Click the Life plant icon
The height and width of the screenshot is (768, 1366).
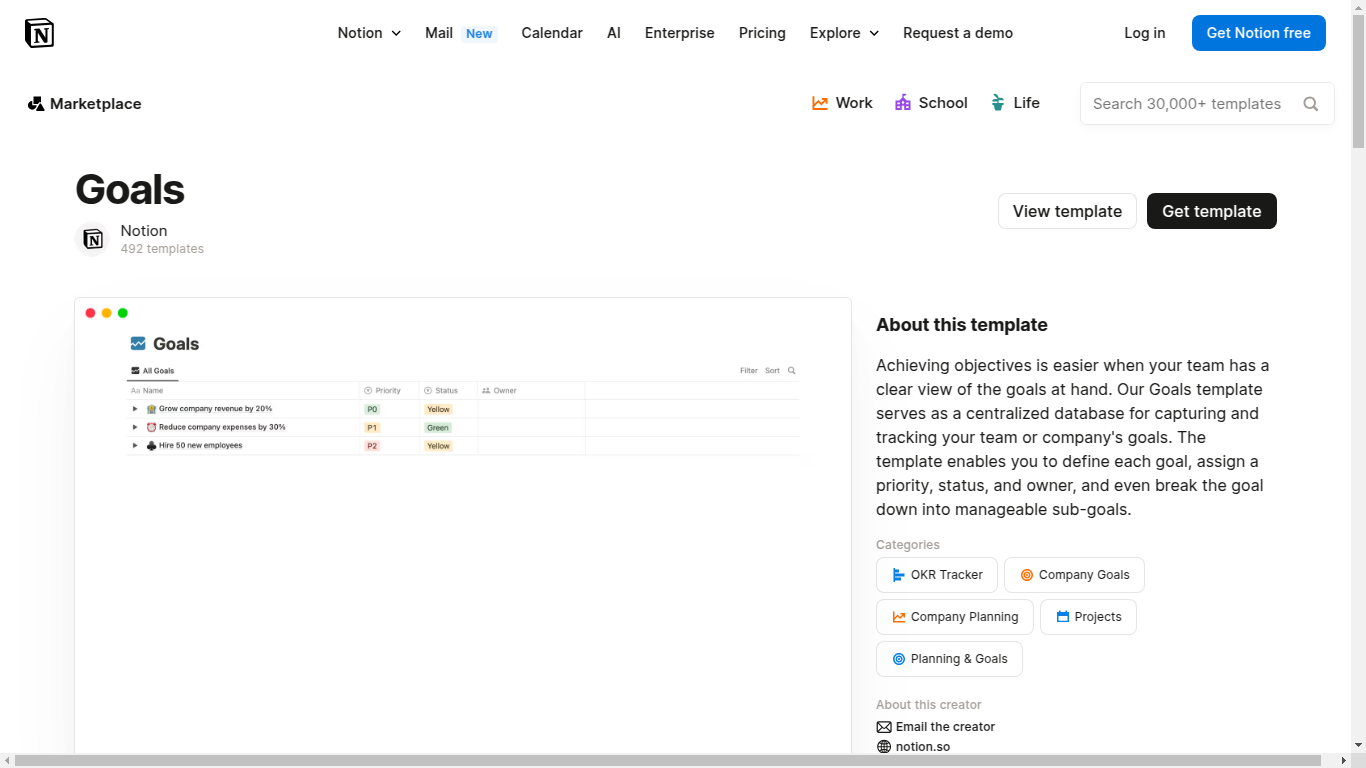[997, 103]
